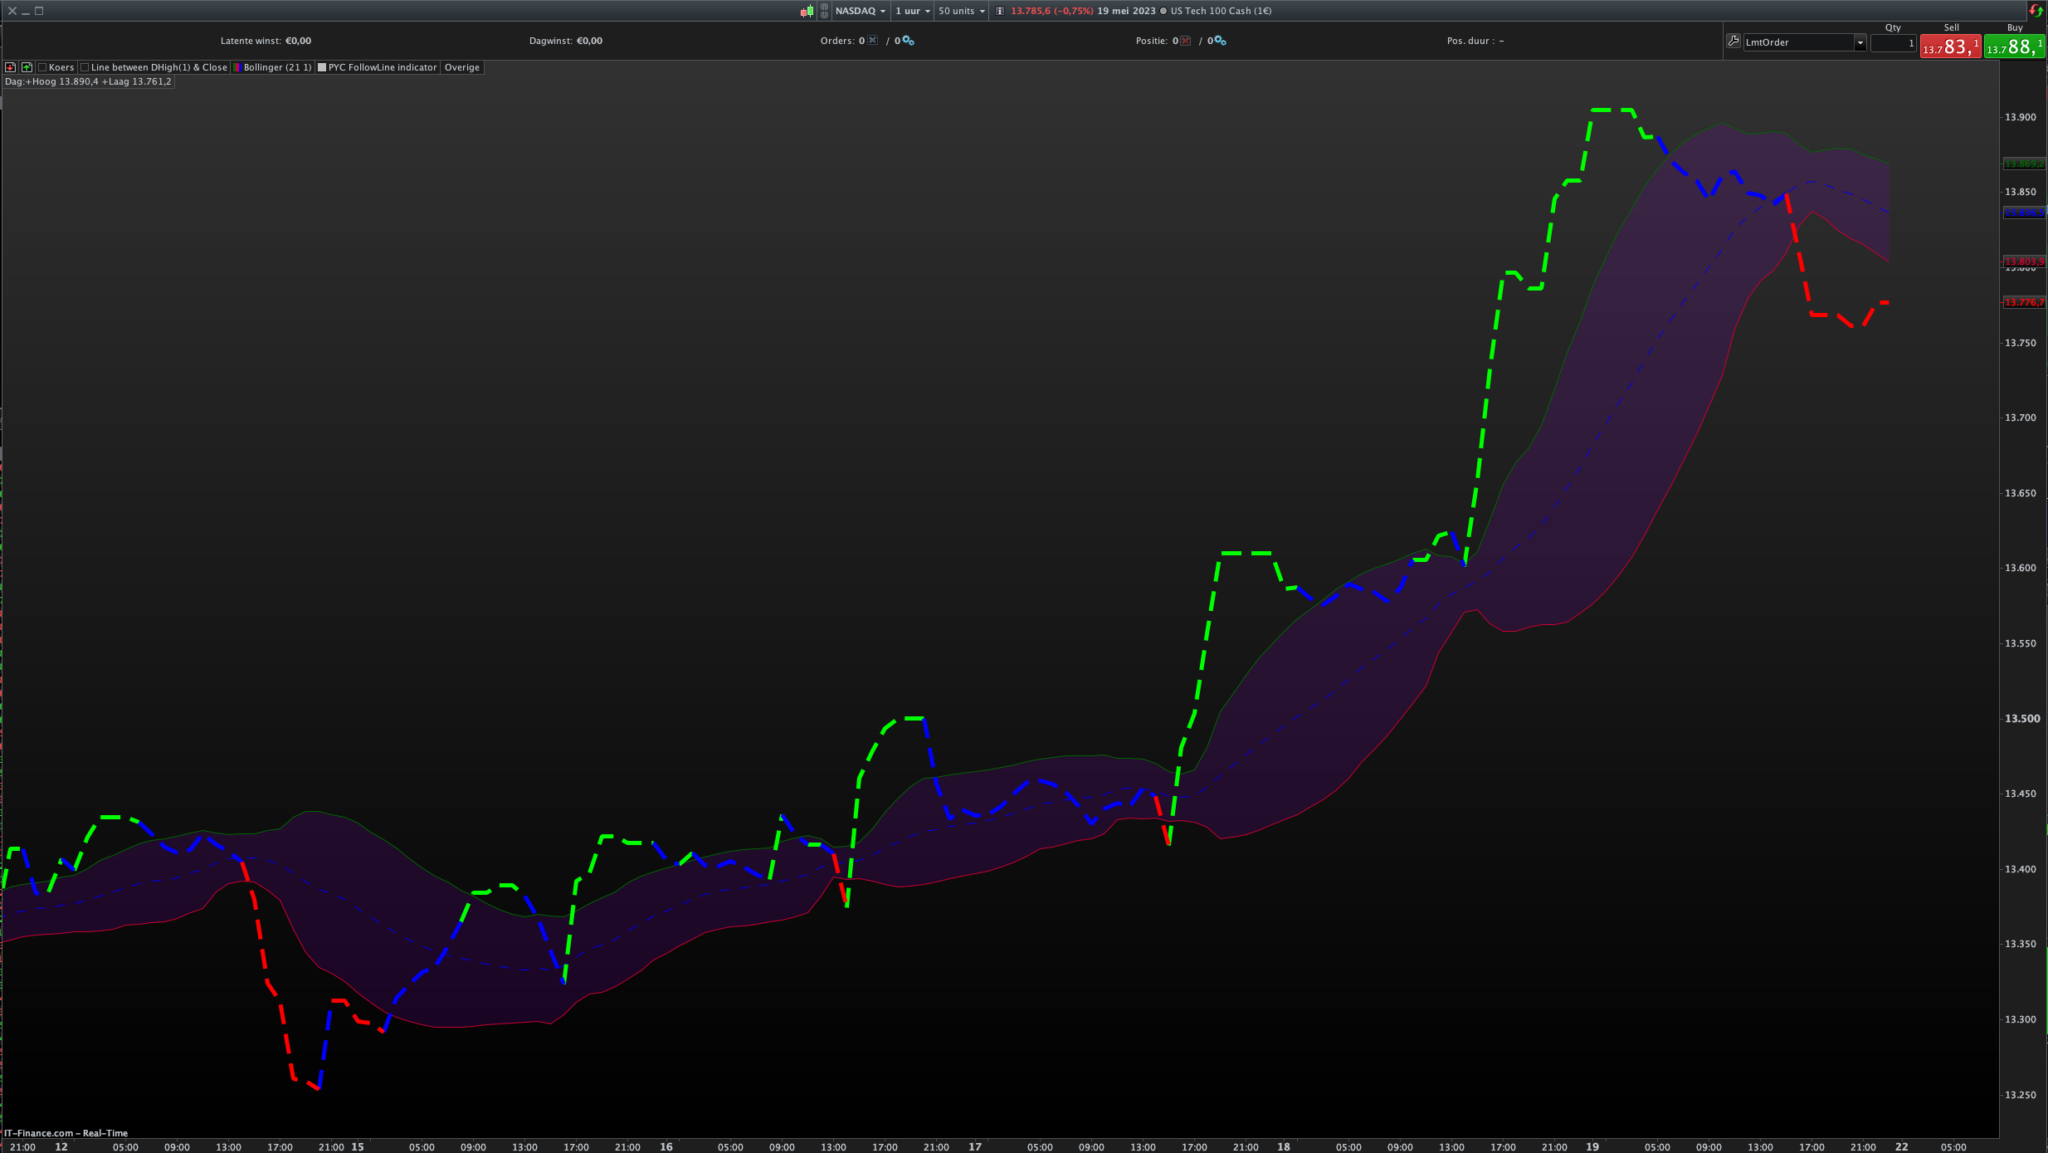
Task: Click the Bollinger (21 1) color swatch
Action: point(238,67)
